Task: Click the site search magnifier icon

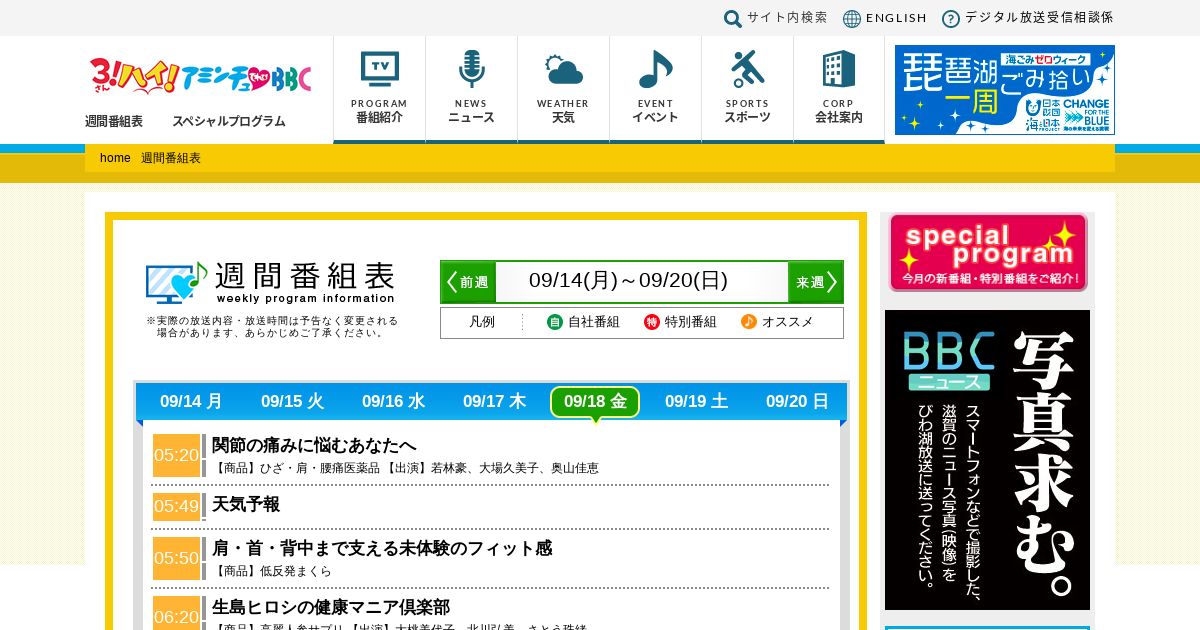Action: (733, 19)
